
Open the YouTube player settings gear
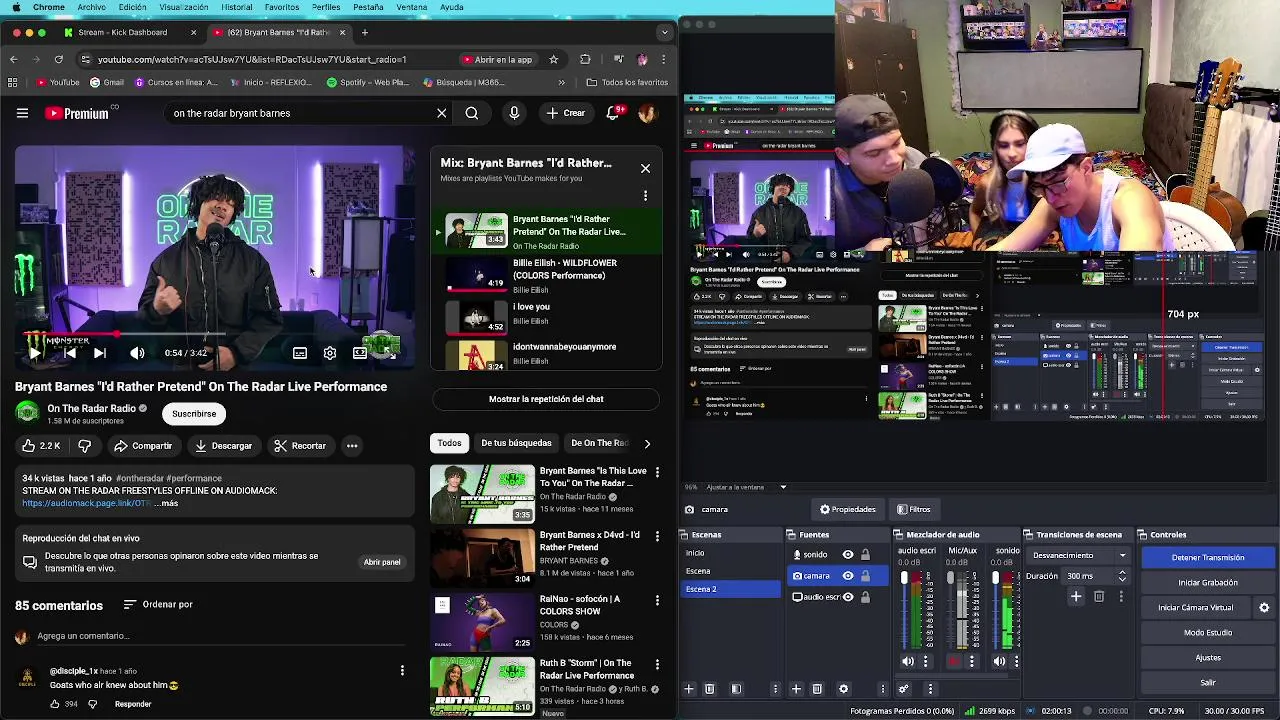click(330, 353)
